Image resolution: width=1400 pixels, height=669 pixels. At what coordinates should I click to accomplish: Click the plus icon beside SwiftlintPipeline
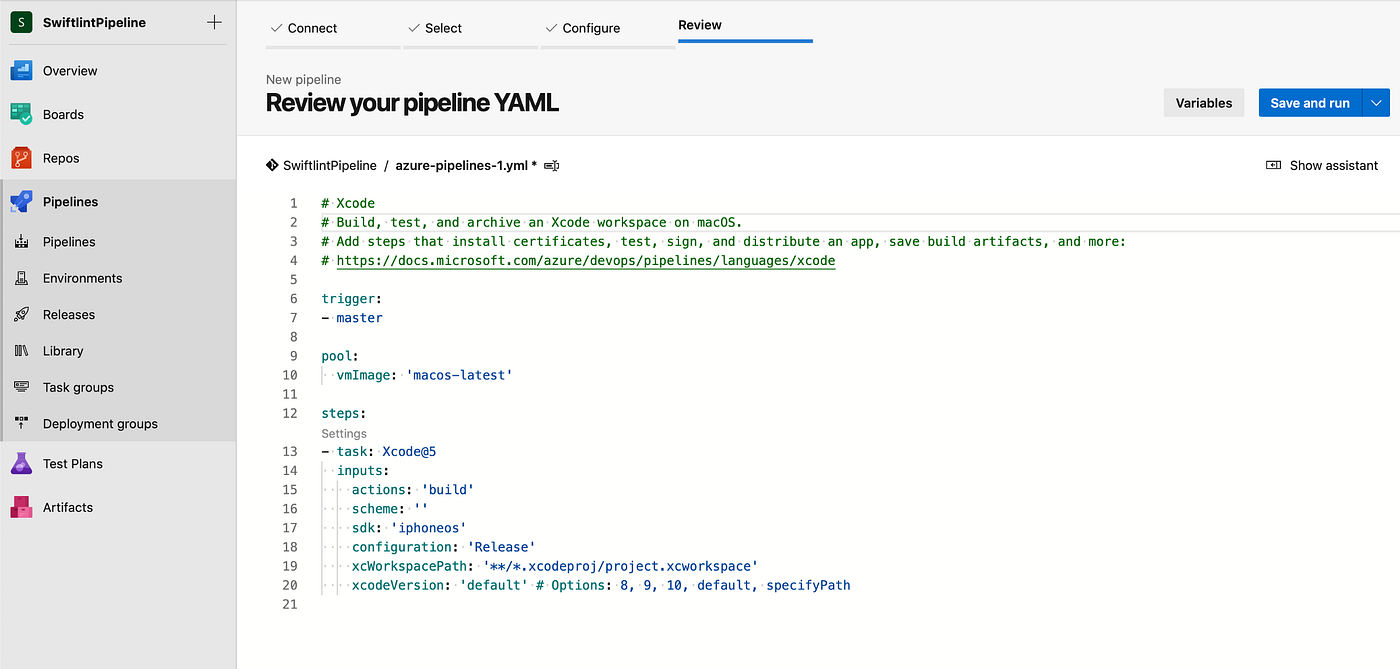(214, 22)
